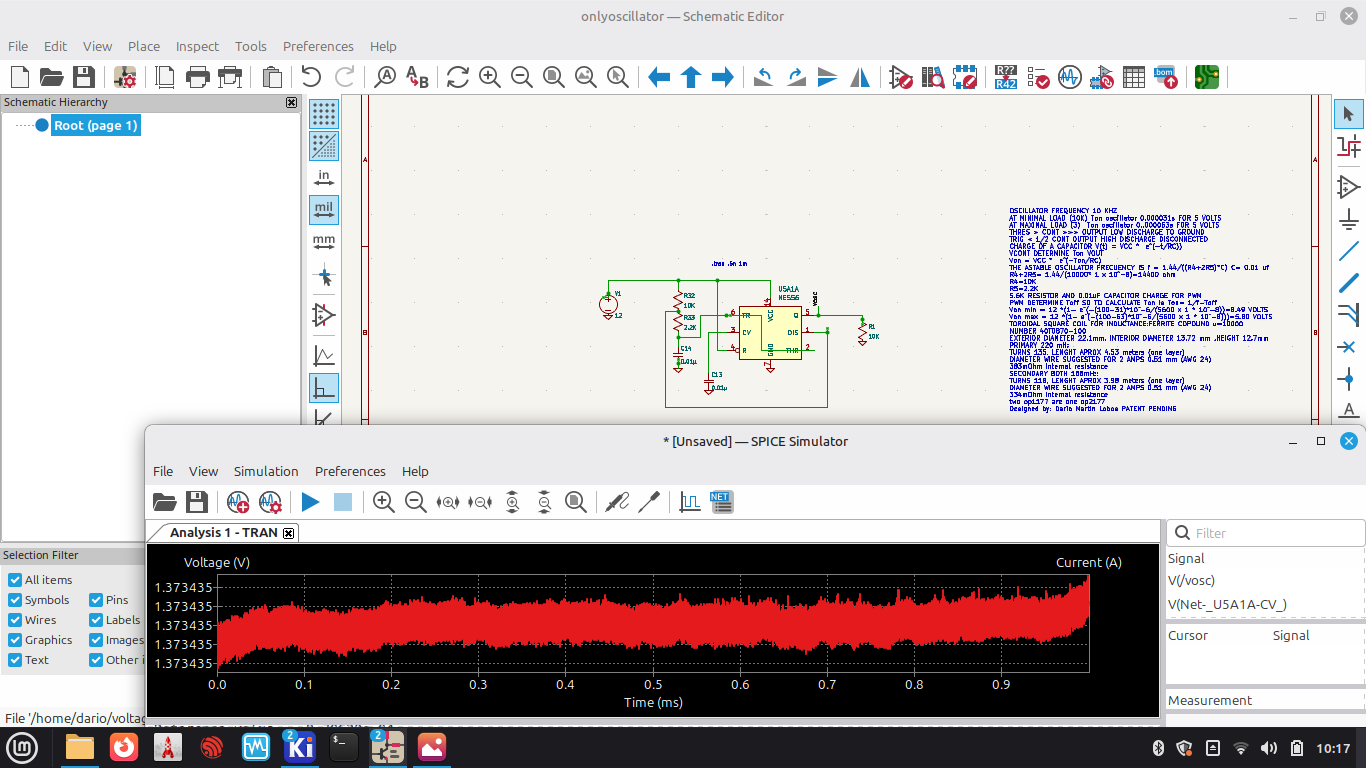Click the Find and Replace icon
Image resolution: width=1366 pixels, height=768 pixels.
[x=417, y=77]
